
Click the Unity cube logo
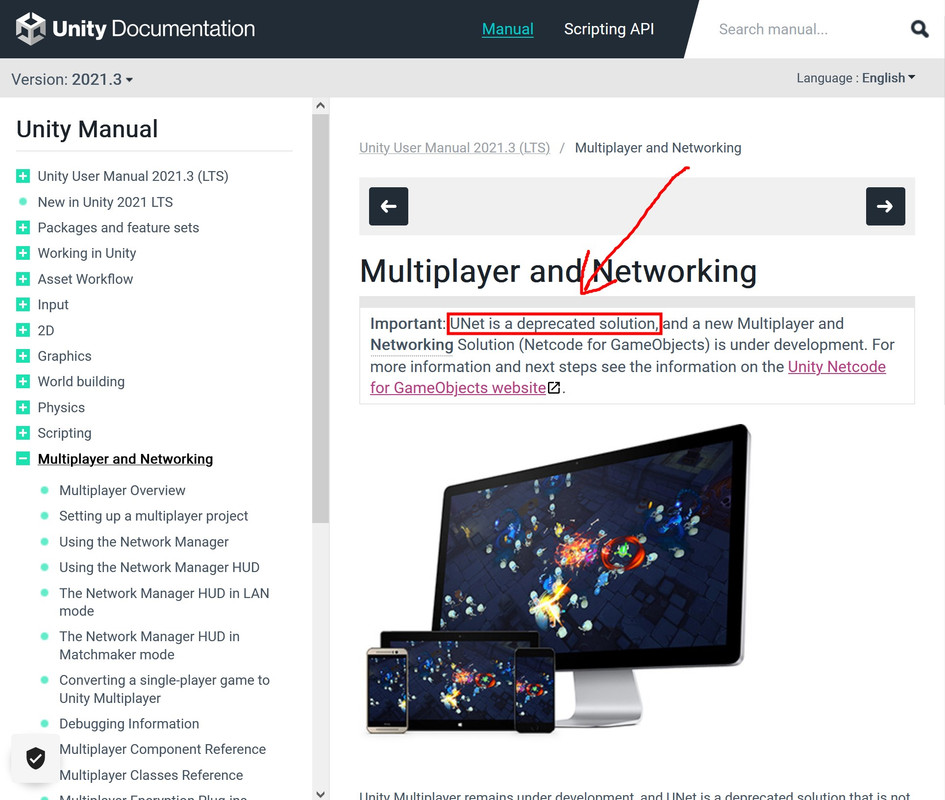click(30, 28)
